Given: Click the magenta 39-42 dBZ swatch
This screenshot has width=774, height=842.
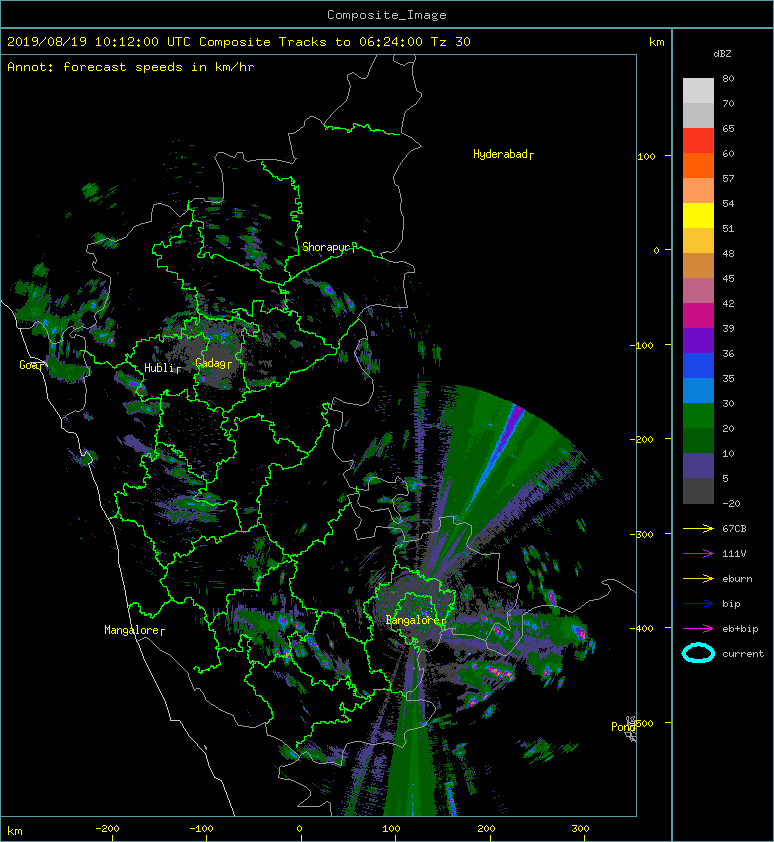Looking at the screenshot, I should point(698,315).
